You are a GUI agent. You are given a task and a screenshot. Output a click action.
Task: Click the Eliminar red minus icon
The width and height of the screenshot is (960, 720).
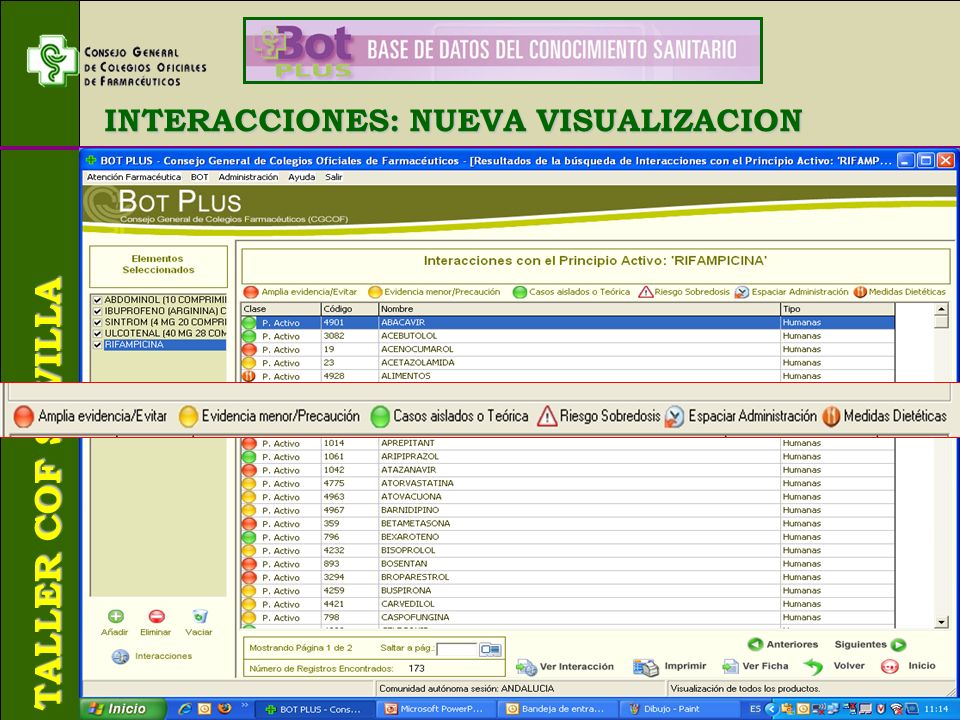coord(156,617)
